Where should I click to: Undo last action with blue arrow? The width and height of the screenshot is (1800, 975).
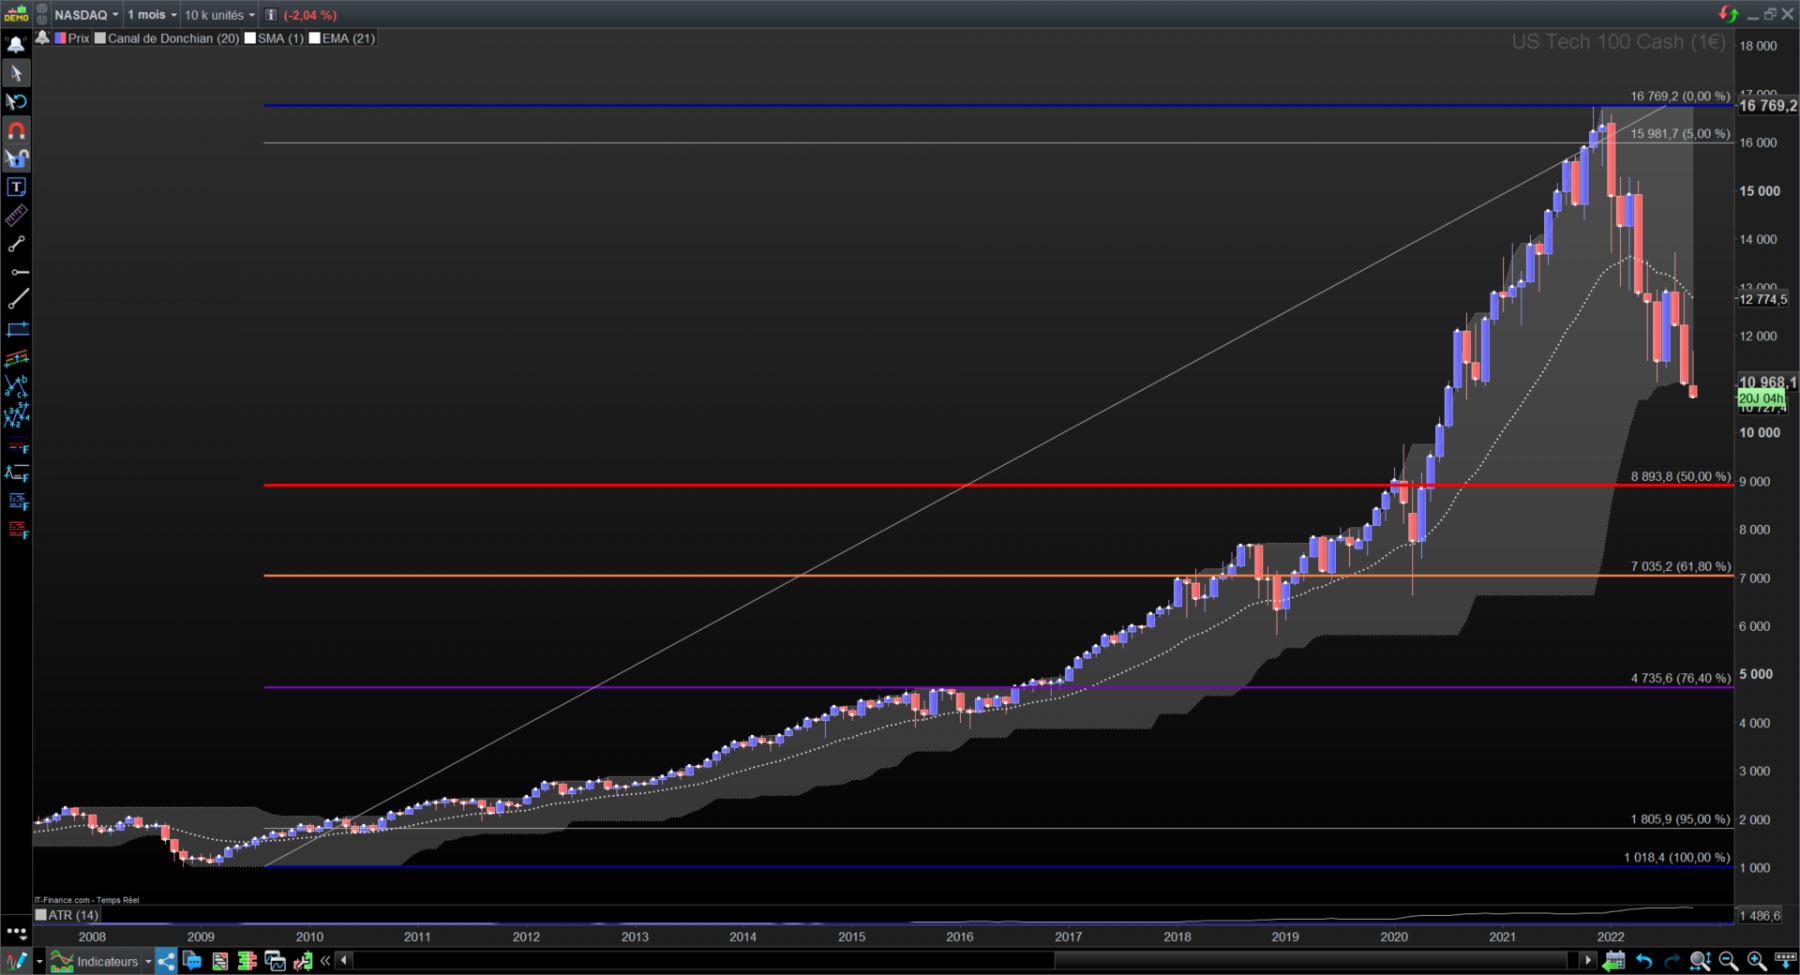(x=1643, y=962)
